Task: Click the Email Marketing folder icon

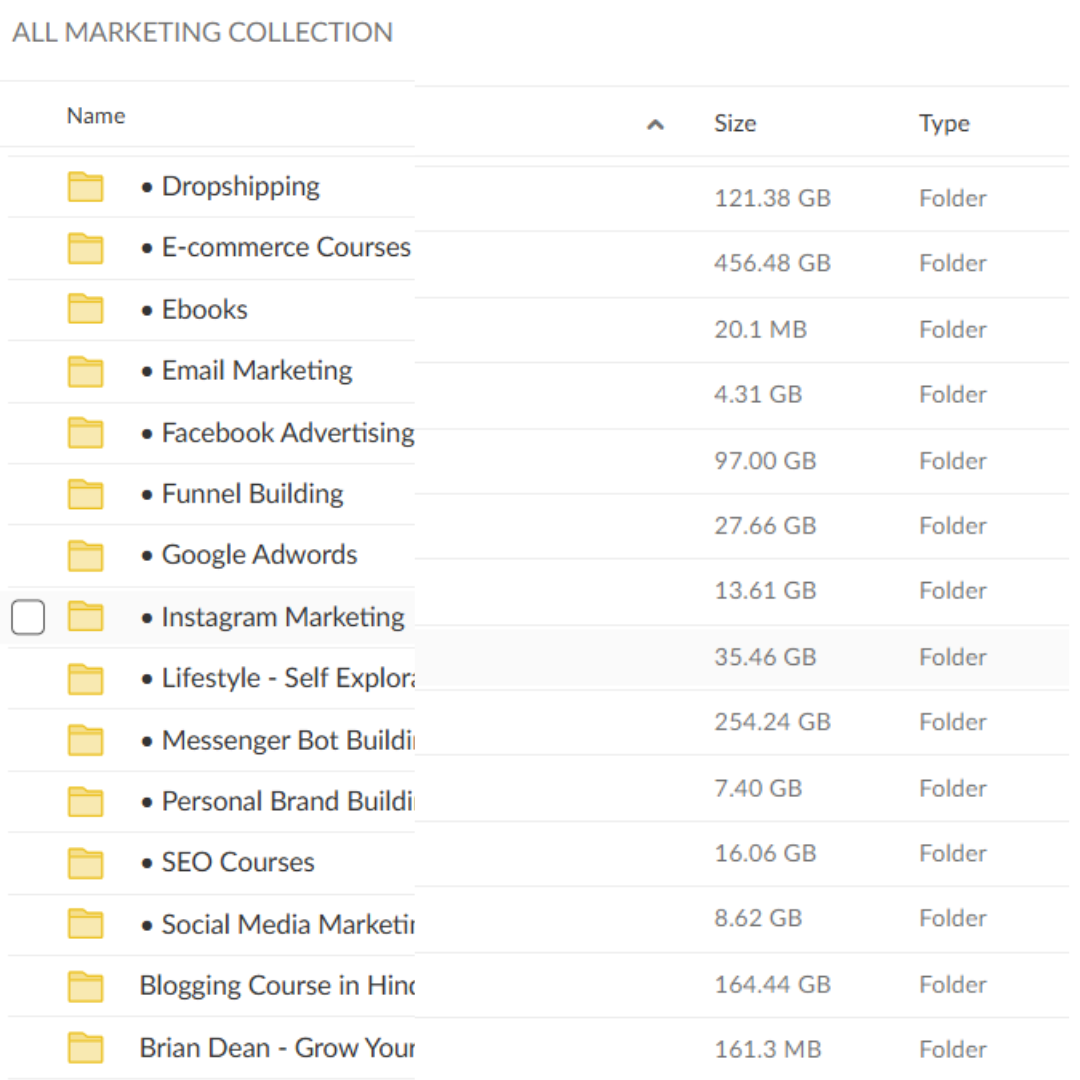Action: (85, 370)
